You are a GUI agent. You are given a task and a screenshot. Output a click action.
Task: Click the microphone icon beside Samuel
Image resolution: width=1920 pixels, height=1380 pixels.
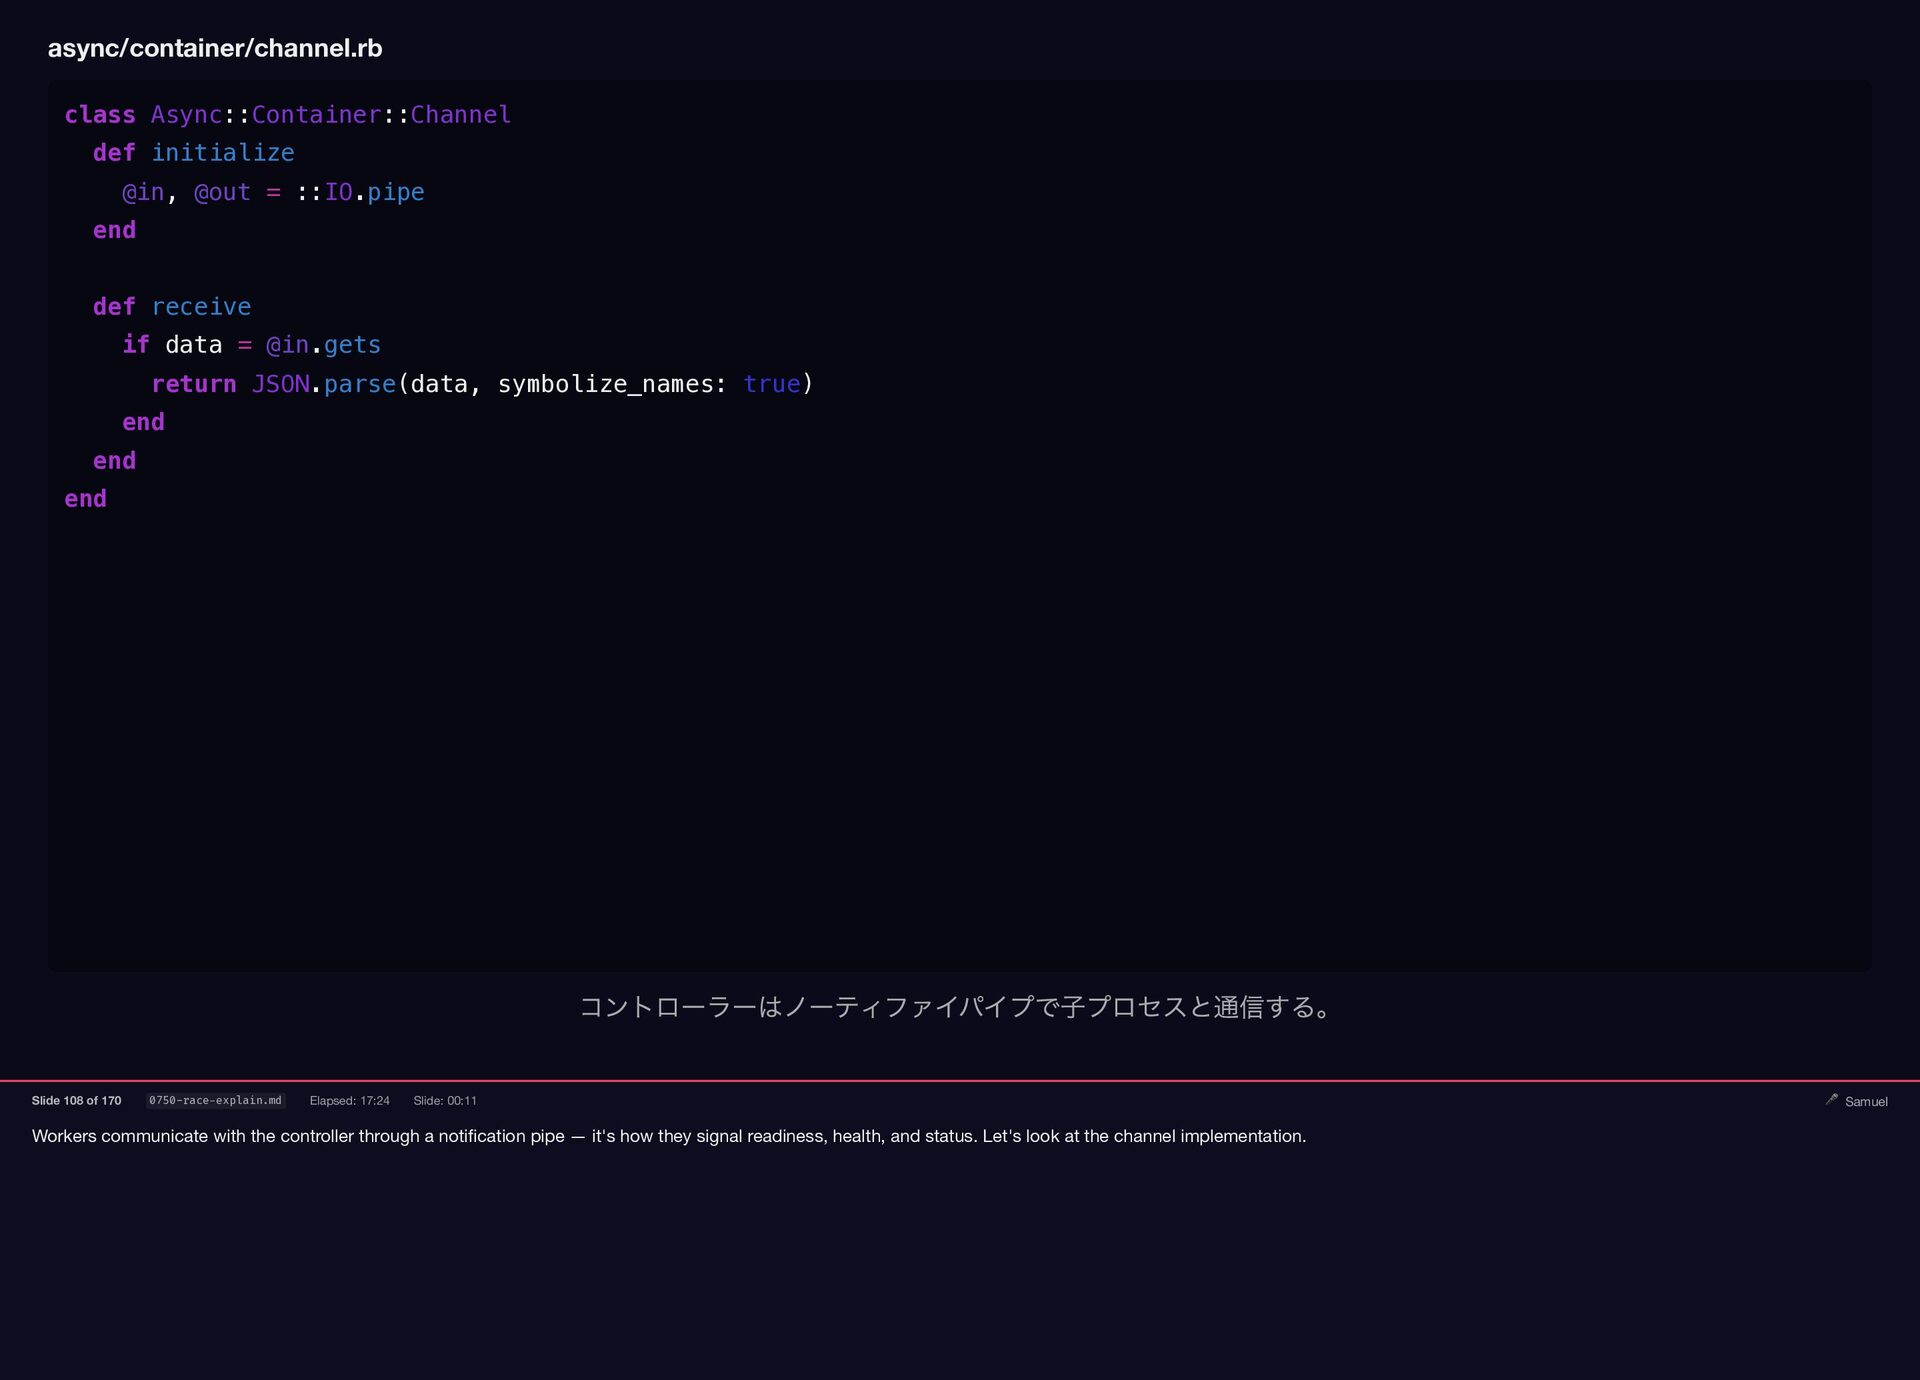tap(1831, 1099)
